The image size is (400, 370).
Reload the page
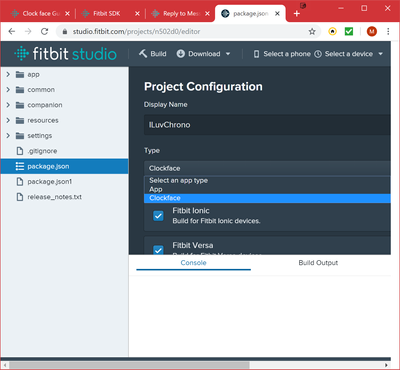click(x=44, y=31)
